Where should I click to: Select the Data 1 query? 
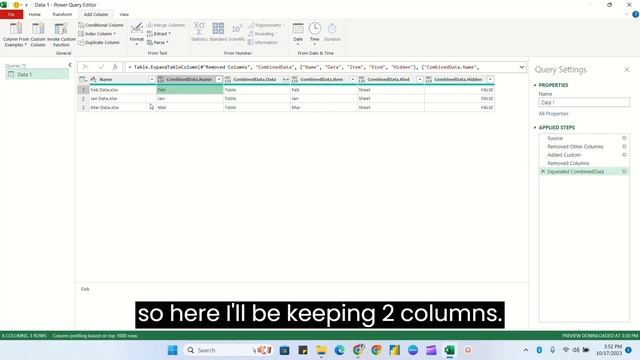pyautogui.click(x=37, y=74)
